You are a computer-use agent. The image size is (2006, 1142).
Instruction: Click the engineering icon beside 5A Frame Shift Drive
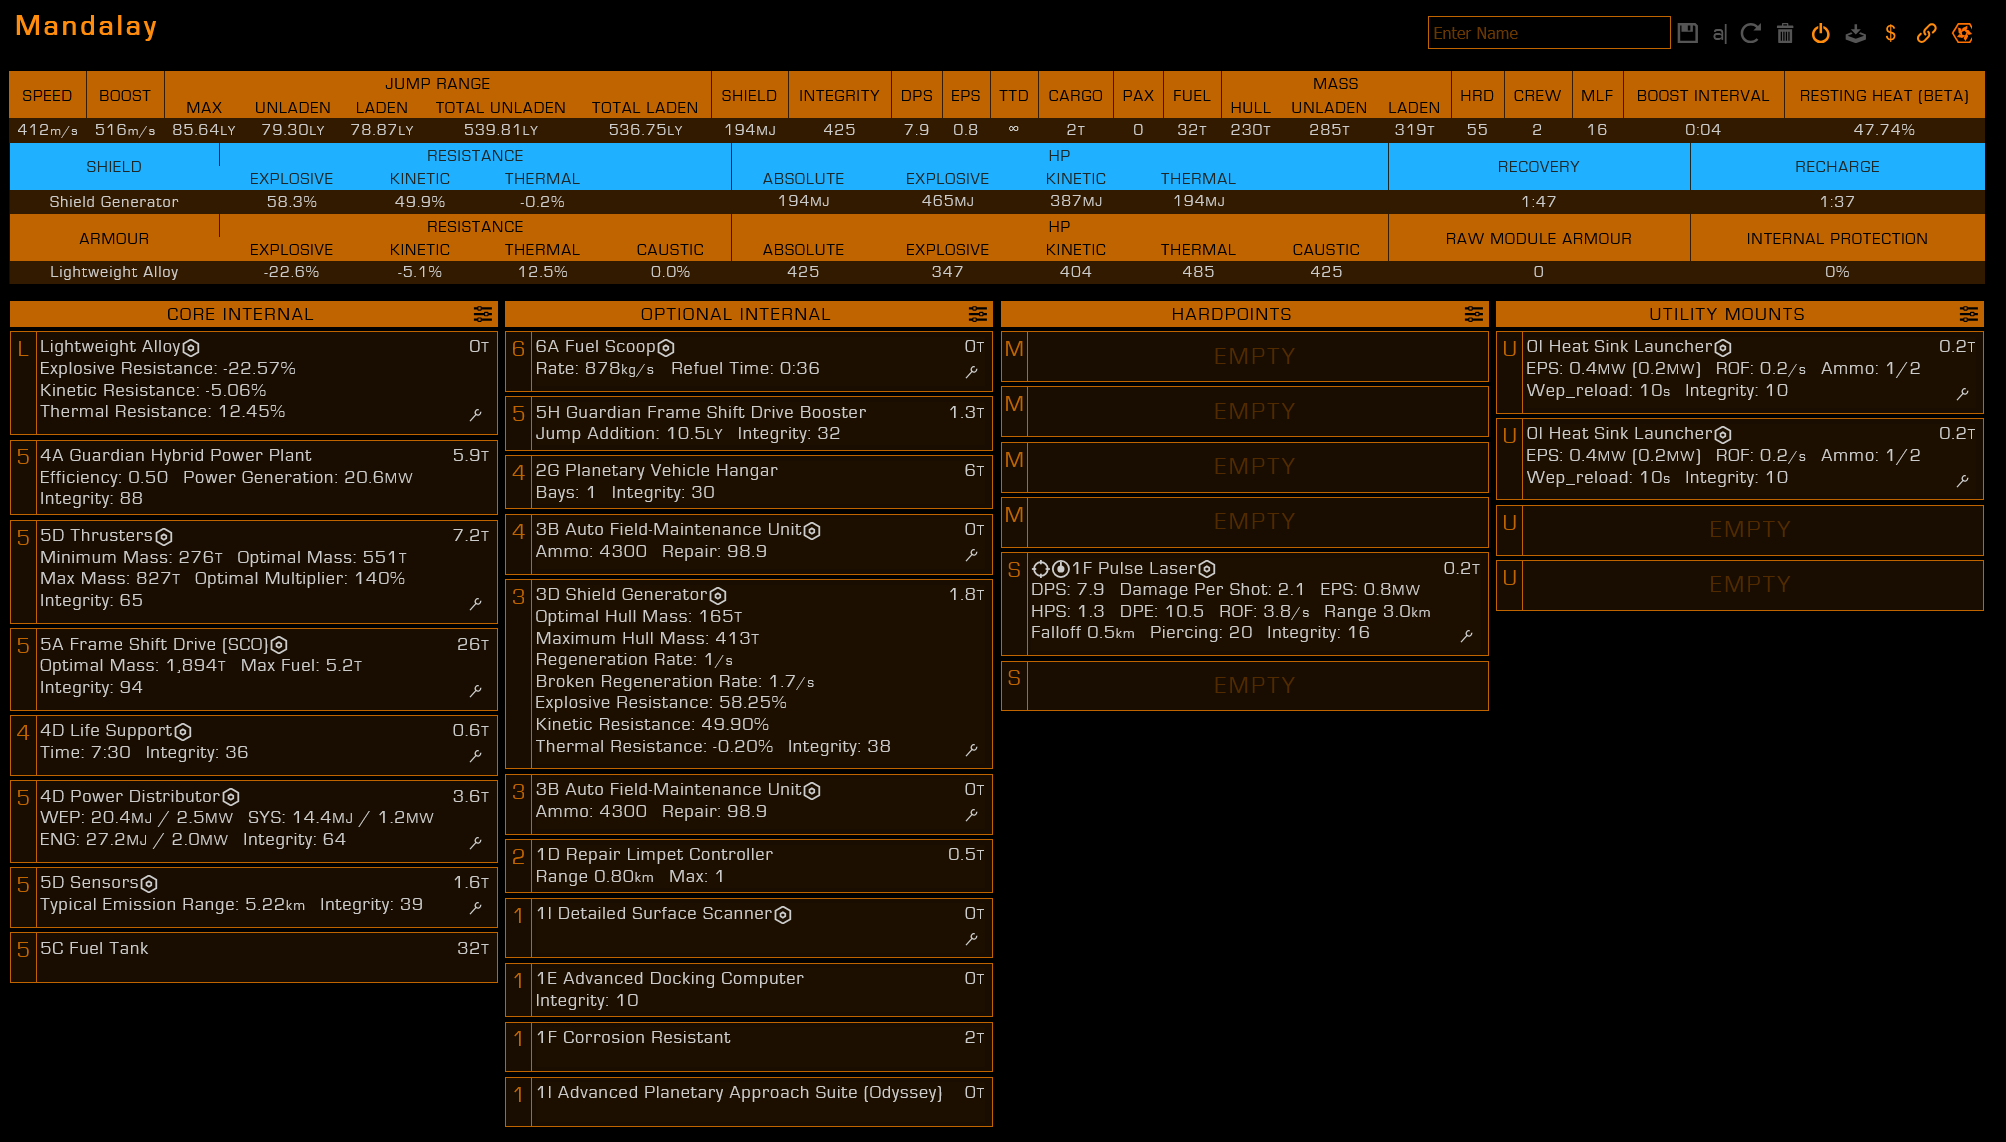tap(279, 645)
